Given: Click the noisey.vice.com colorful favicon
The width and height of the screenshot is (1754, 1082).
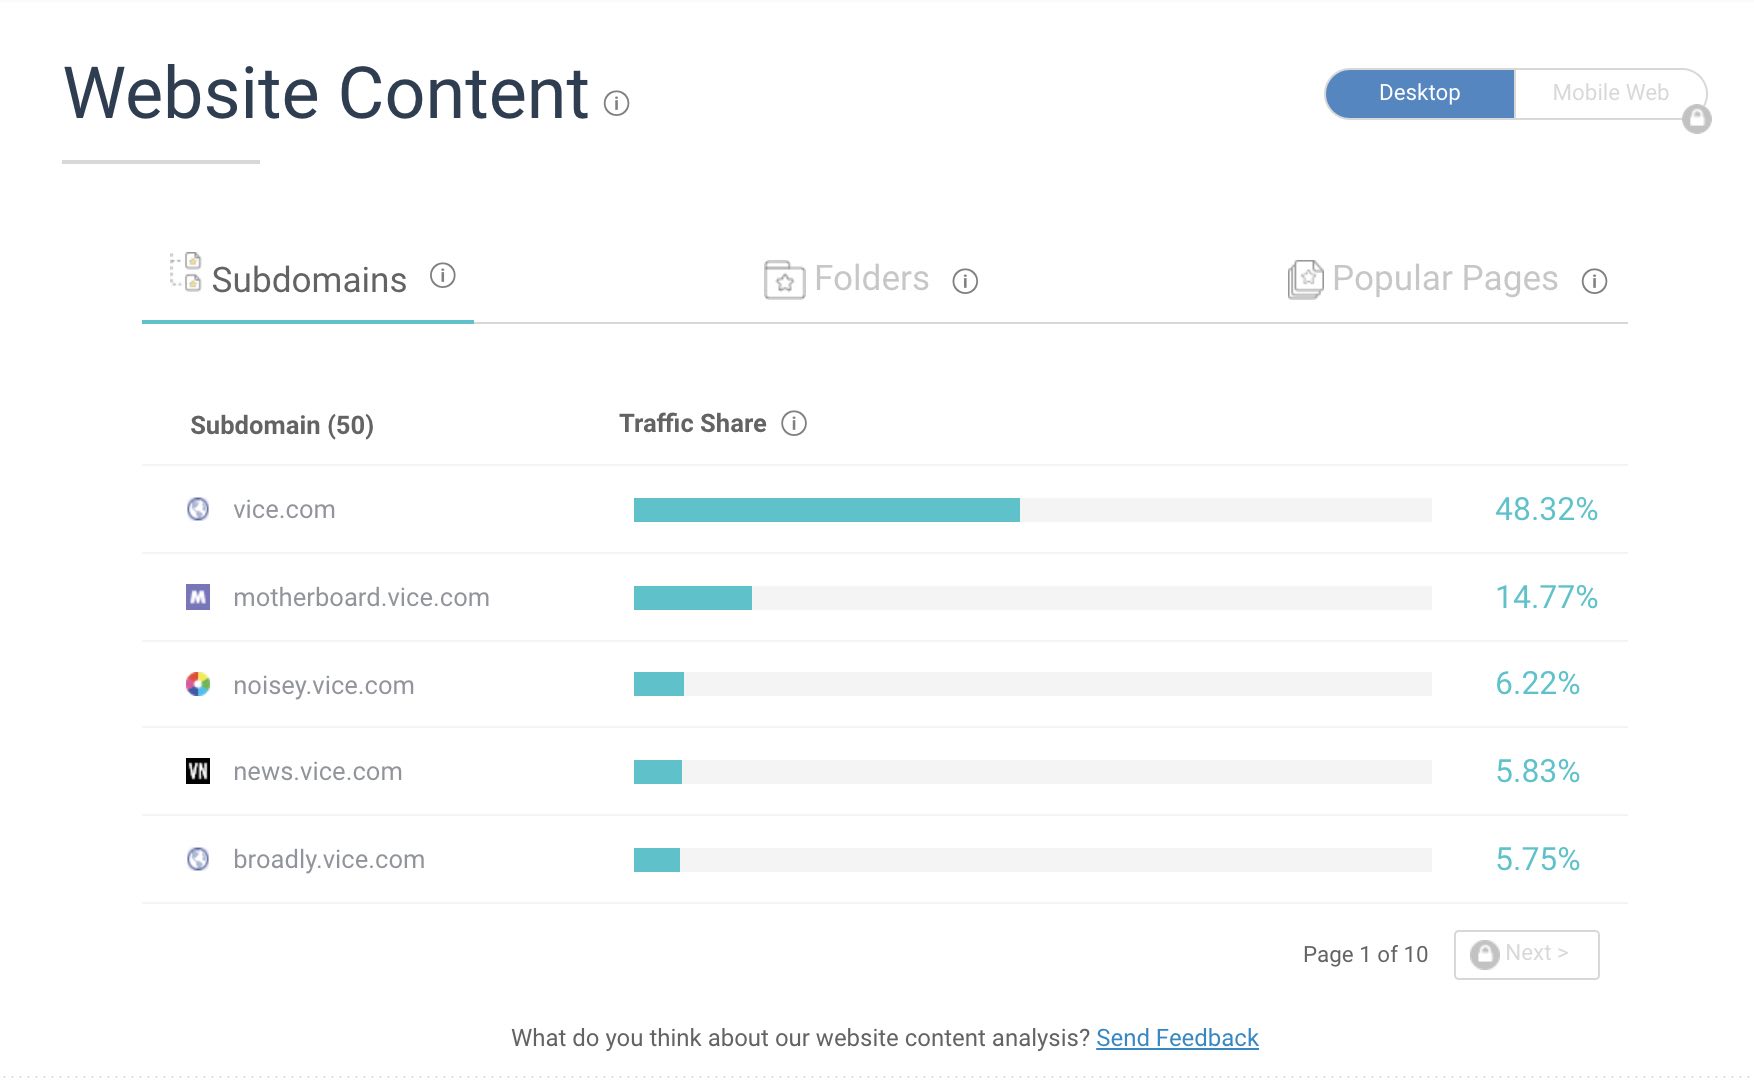Looking at the screenshot, I should (198, 685).
